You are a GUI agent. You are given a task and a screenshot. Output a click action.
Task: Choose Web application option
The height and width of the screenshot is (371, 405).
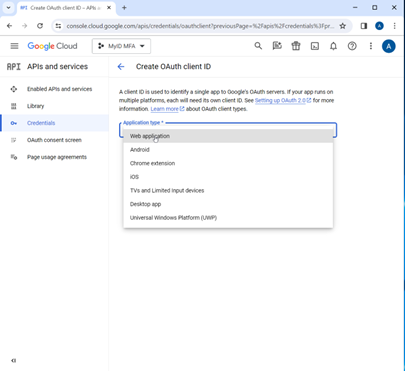point(228,136)
